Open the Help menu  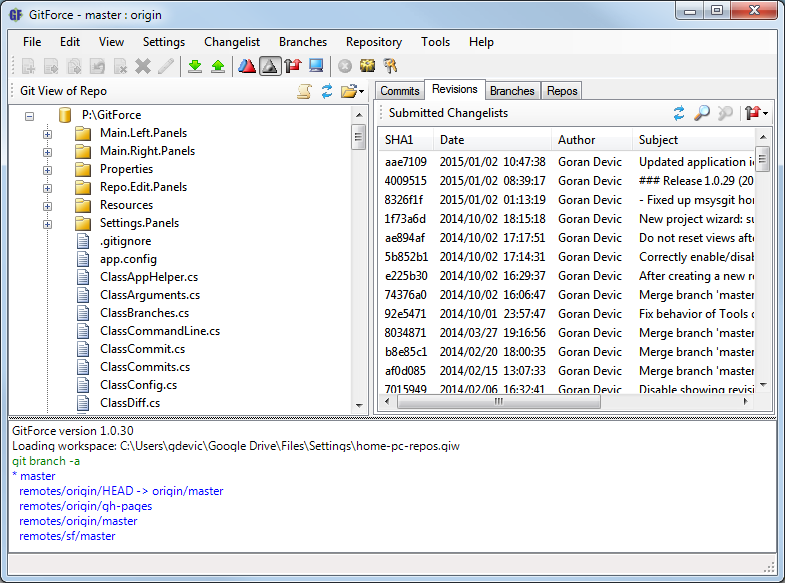(481, 42)
